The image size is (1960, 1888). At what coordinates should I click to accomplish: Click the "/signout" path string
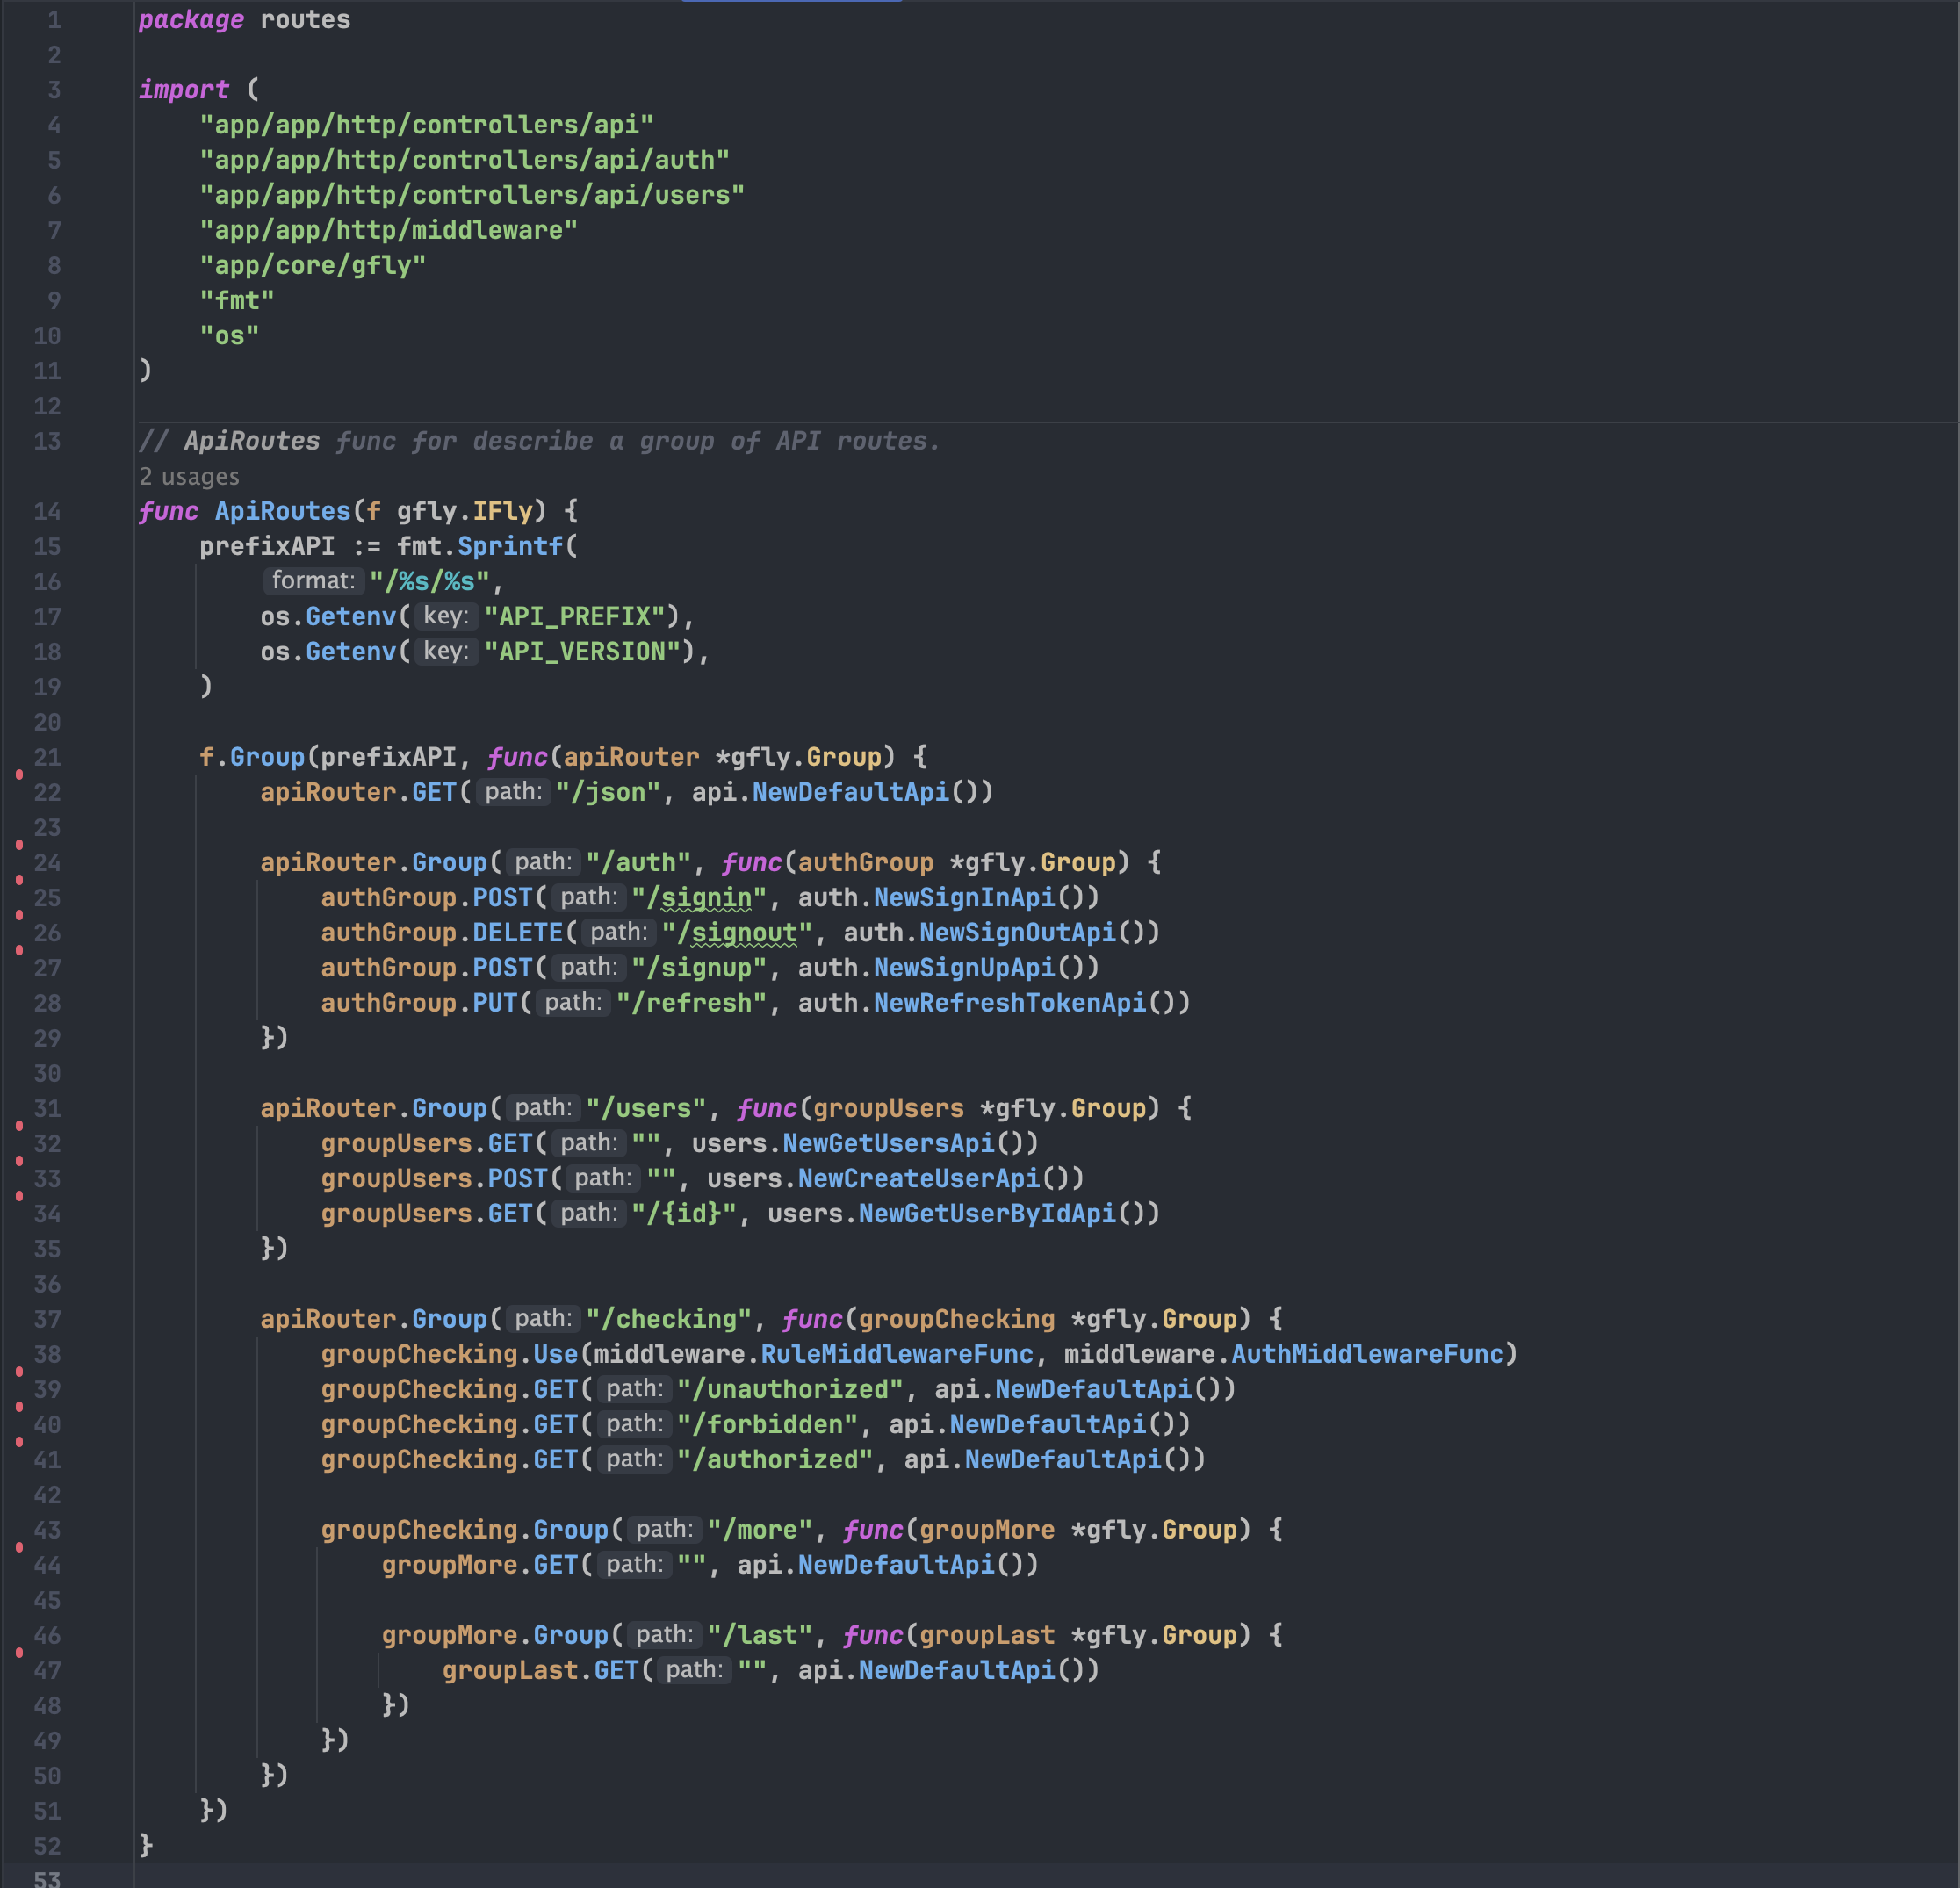(737, 932)
